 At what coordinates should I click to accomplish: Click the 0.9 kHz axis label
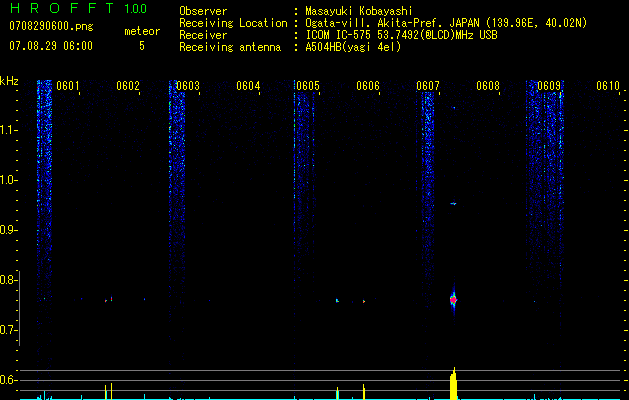8,230
